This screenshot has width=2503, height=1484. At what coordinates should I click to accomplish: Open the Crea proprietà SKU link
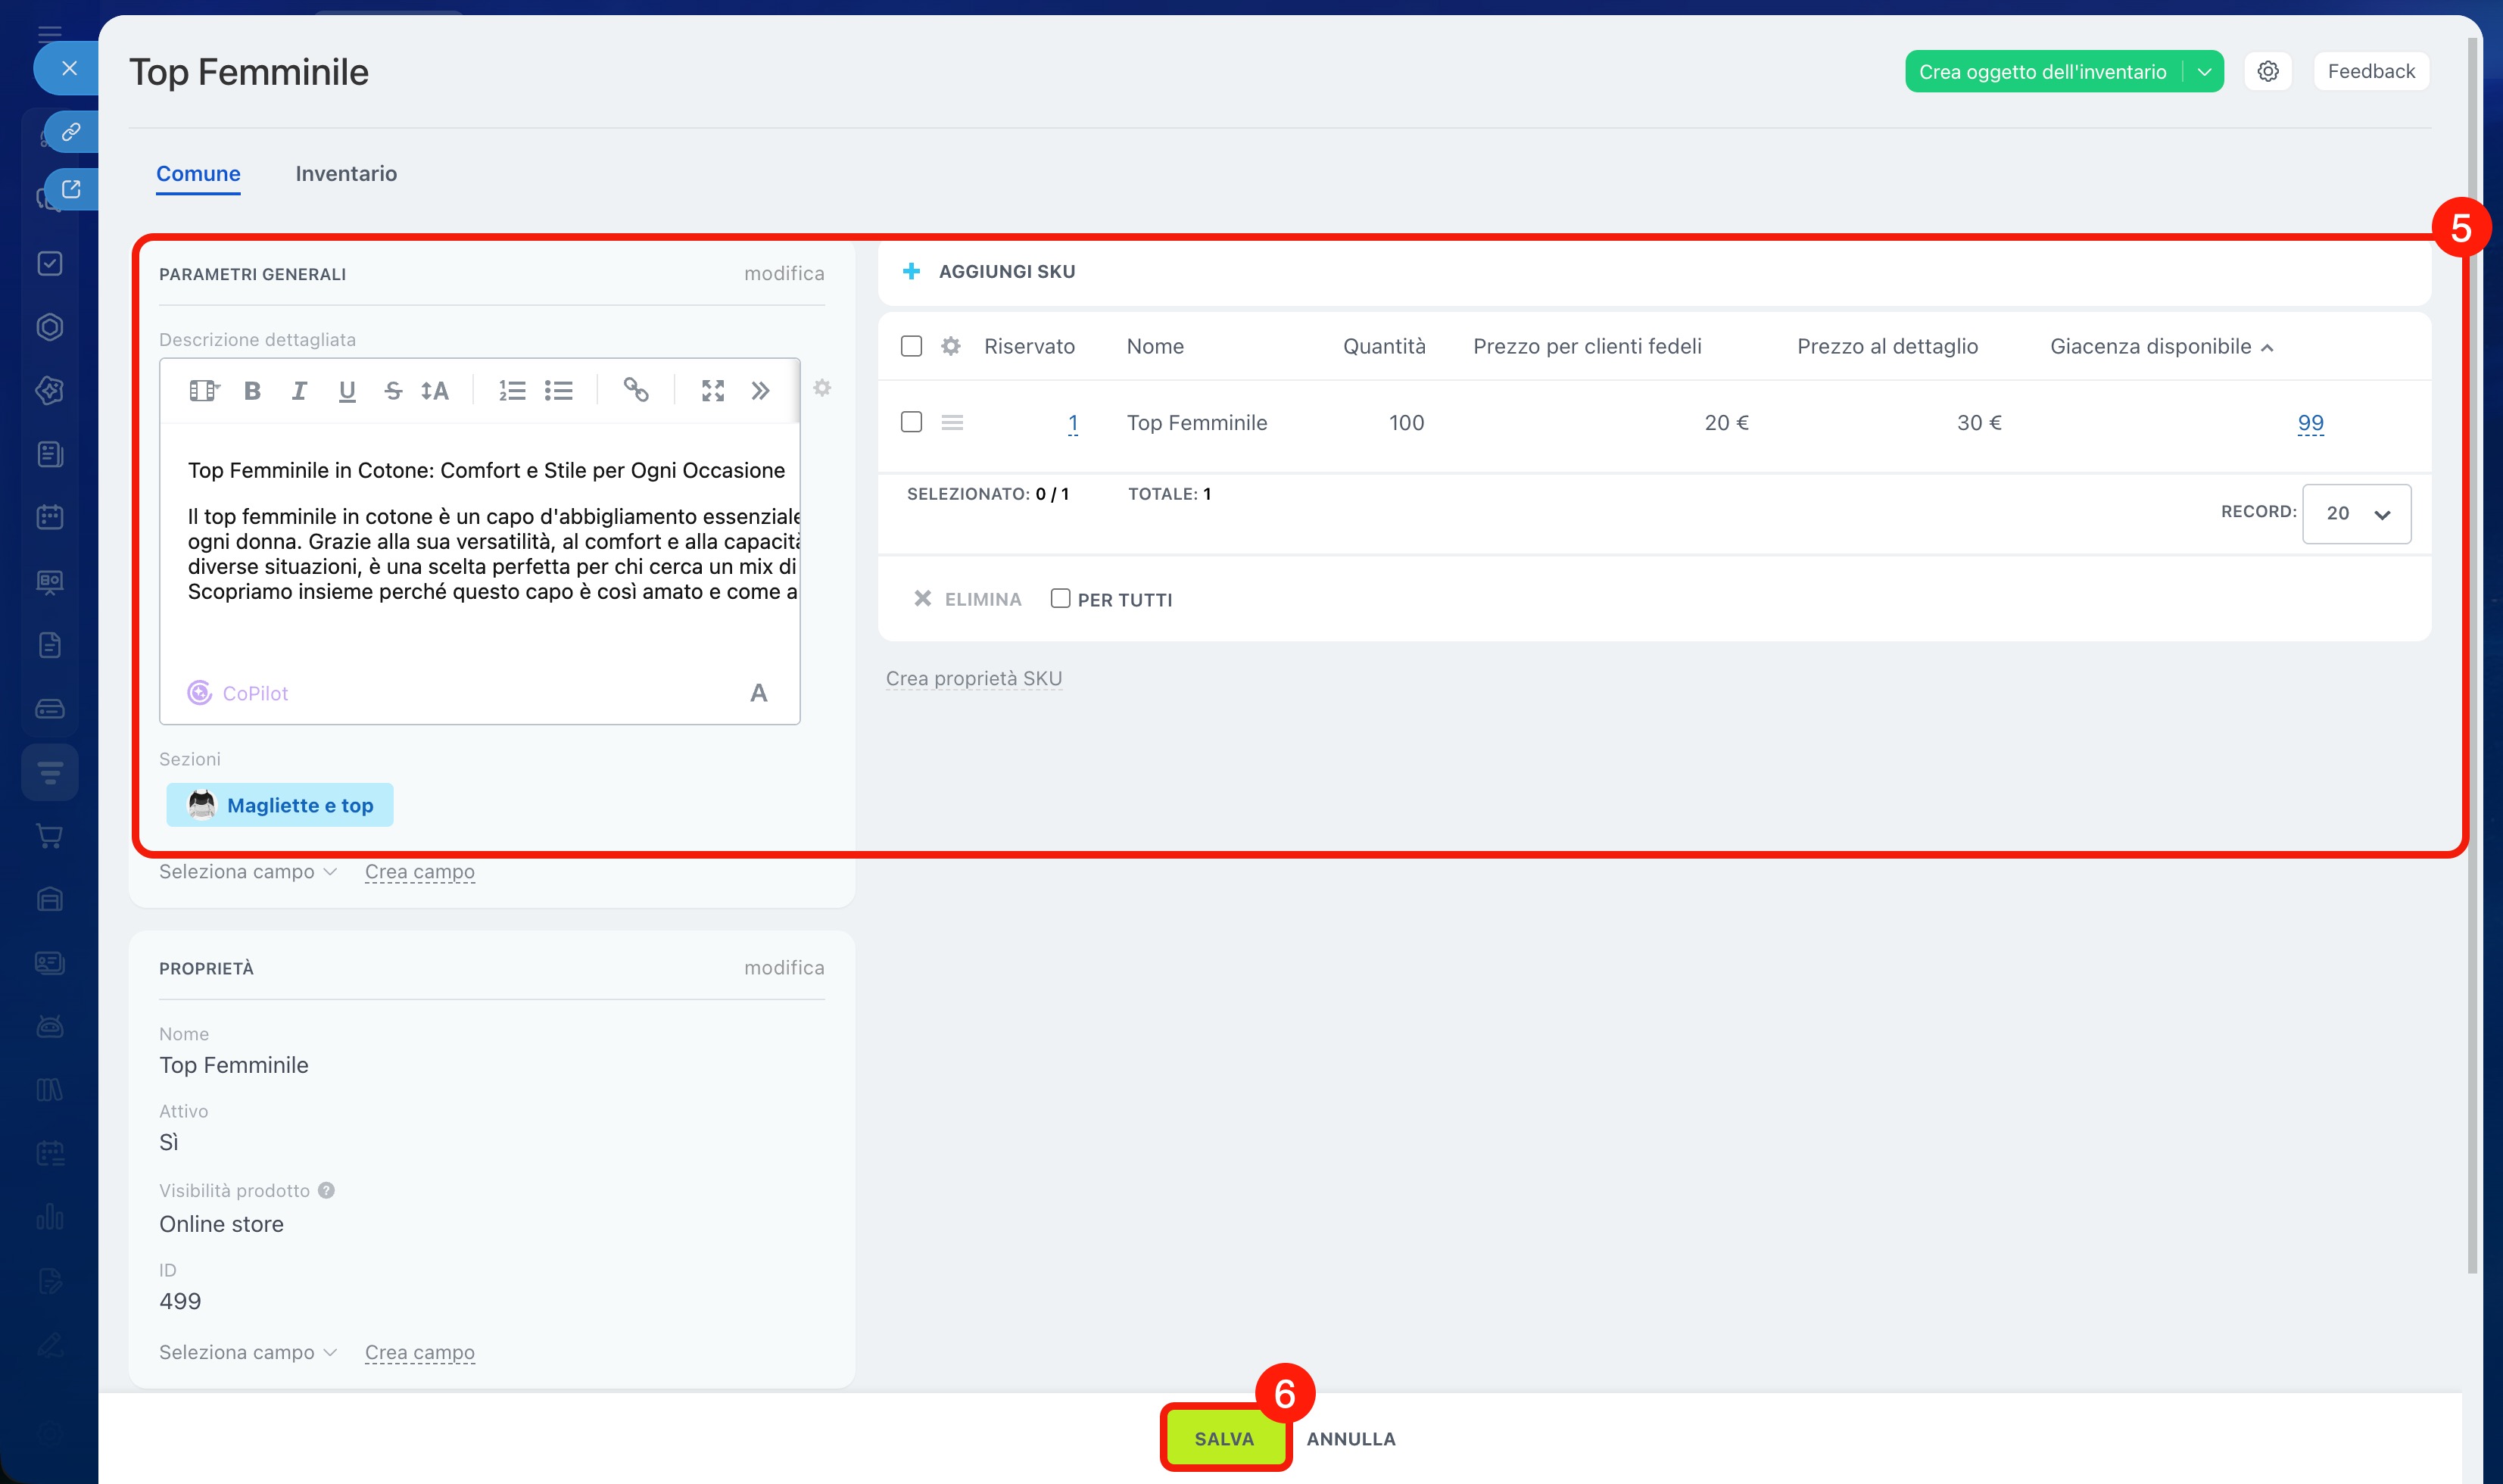pos(974,678)
